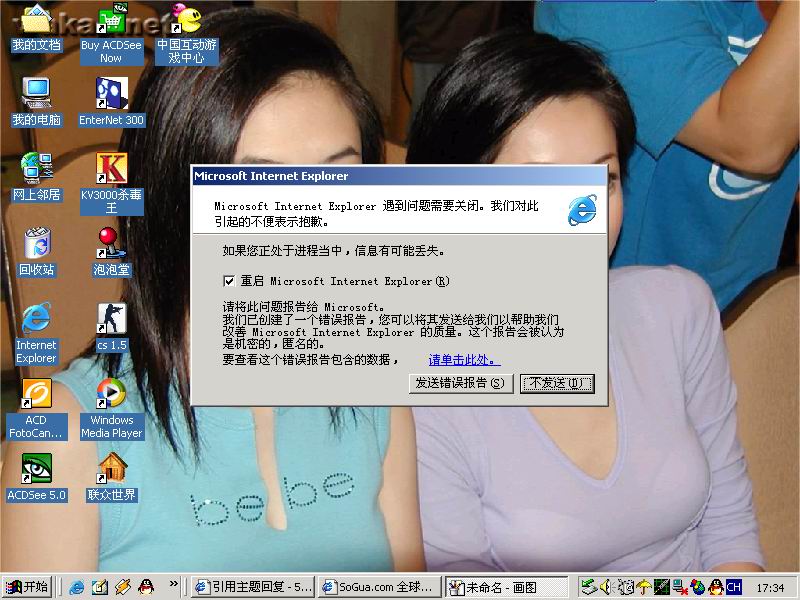800x600 pixels.
Task: Select the ACD FotoCanvas desktop shortcut
Action: 36,409
